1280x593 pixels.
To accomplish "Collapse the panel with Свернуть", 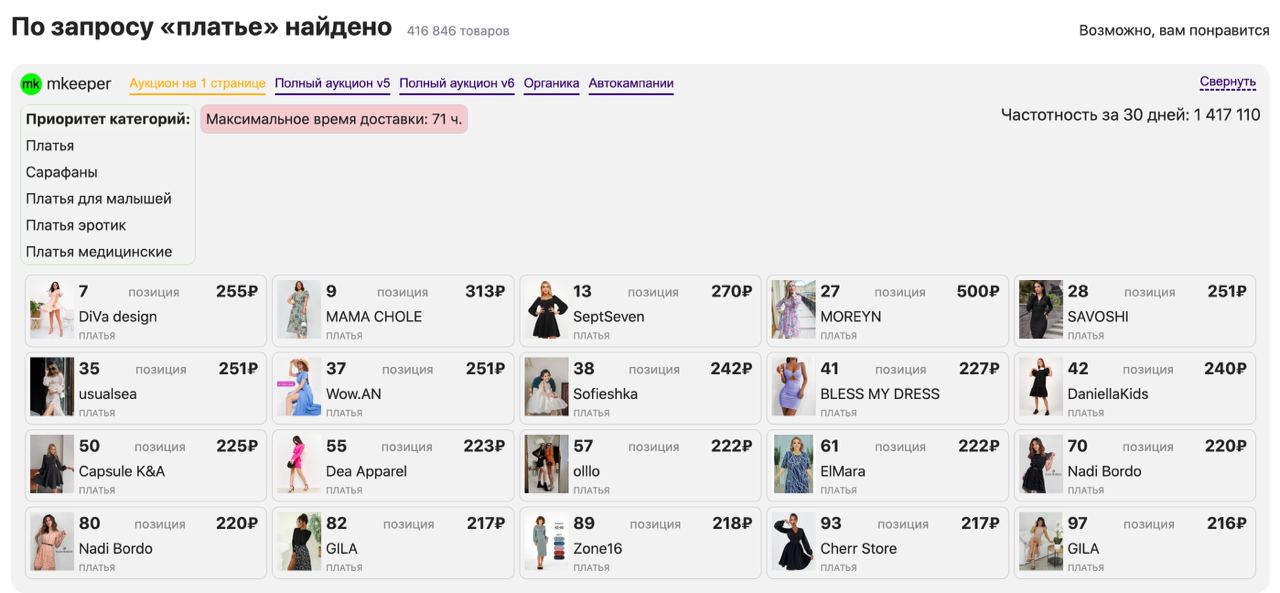I will tap(1227, 82).
